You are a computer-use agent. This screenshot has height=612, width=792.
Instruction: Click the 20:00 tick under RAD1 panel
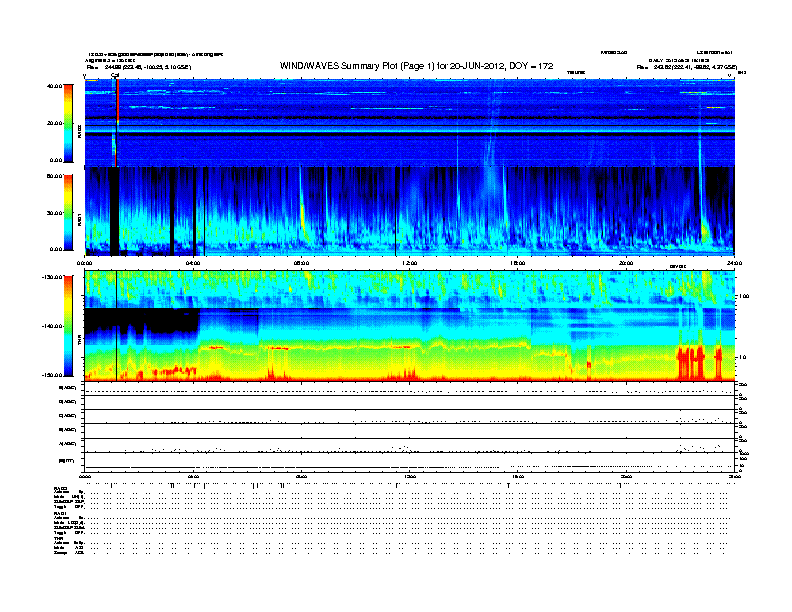[626, 263]
